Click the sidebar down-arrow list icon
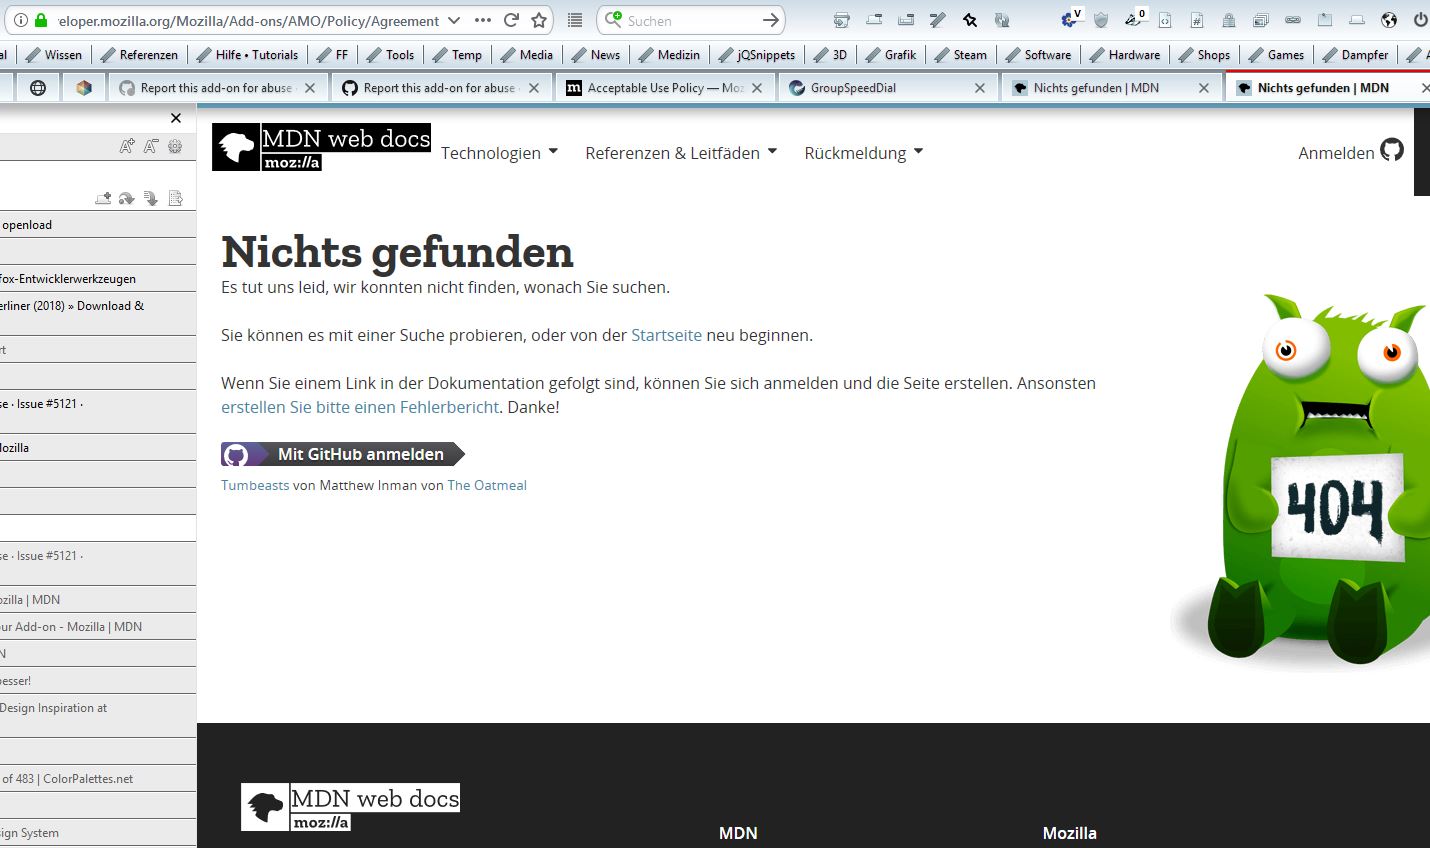Viewport: 1430px width, 848px height. click(x=151, y=198)
